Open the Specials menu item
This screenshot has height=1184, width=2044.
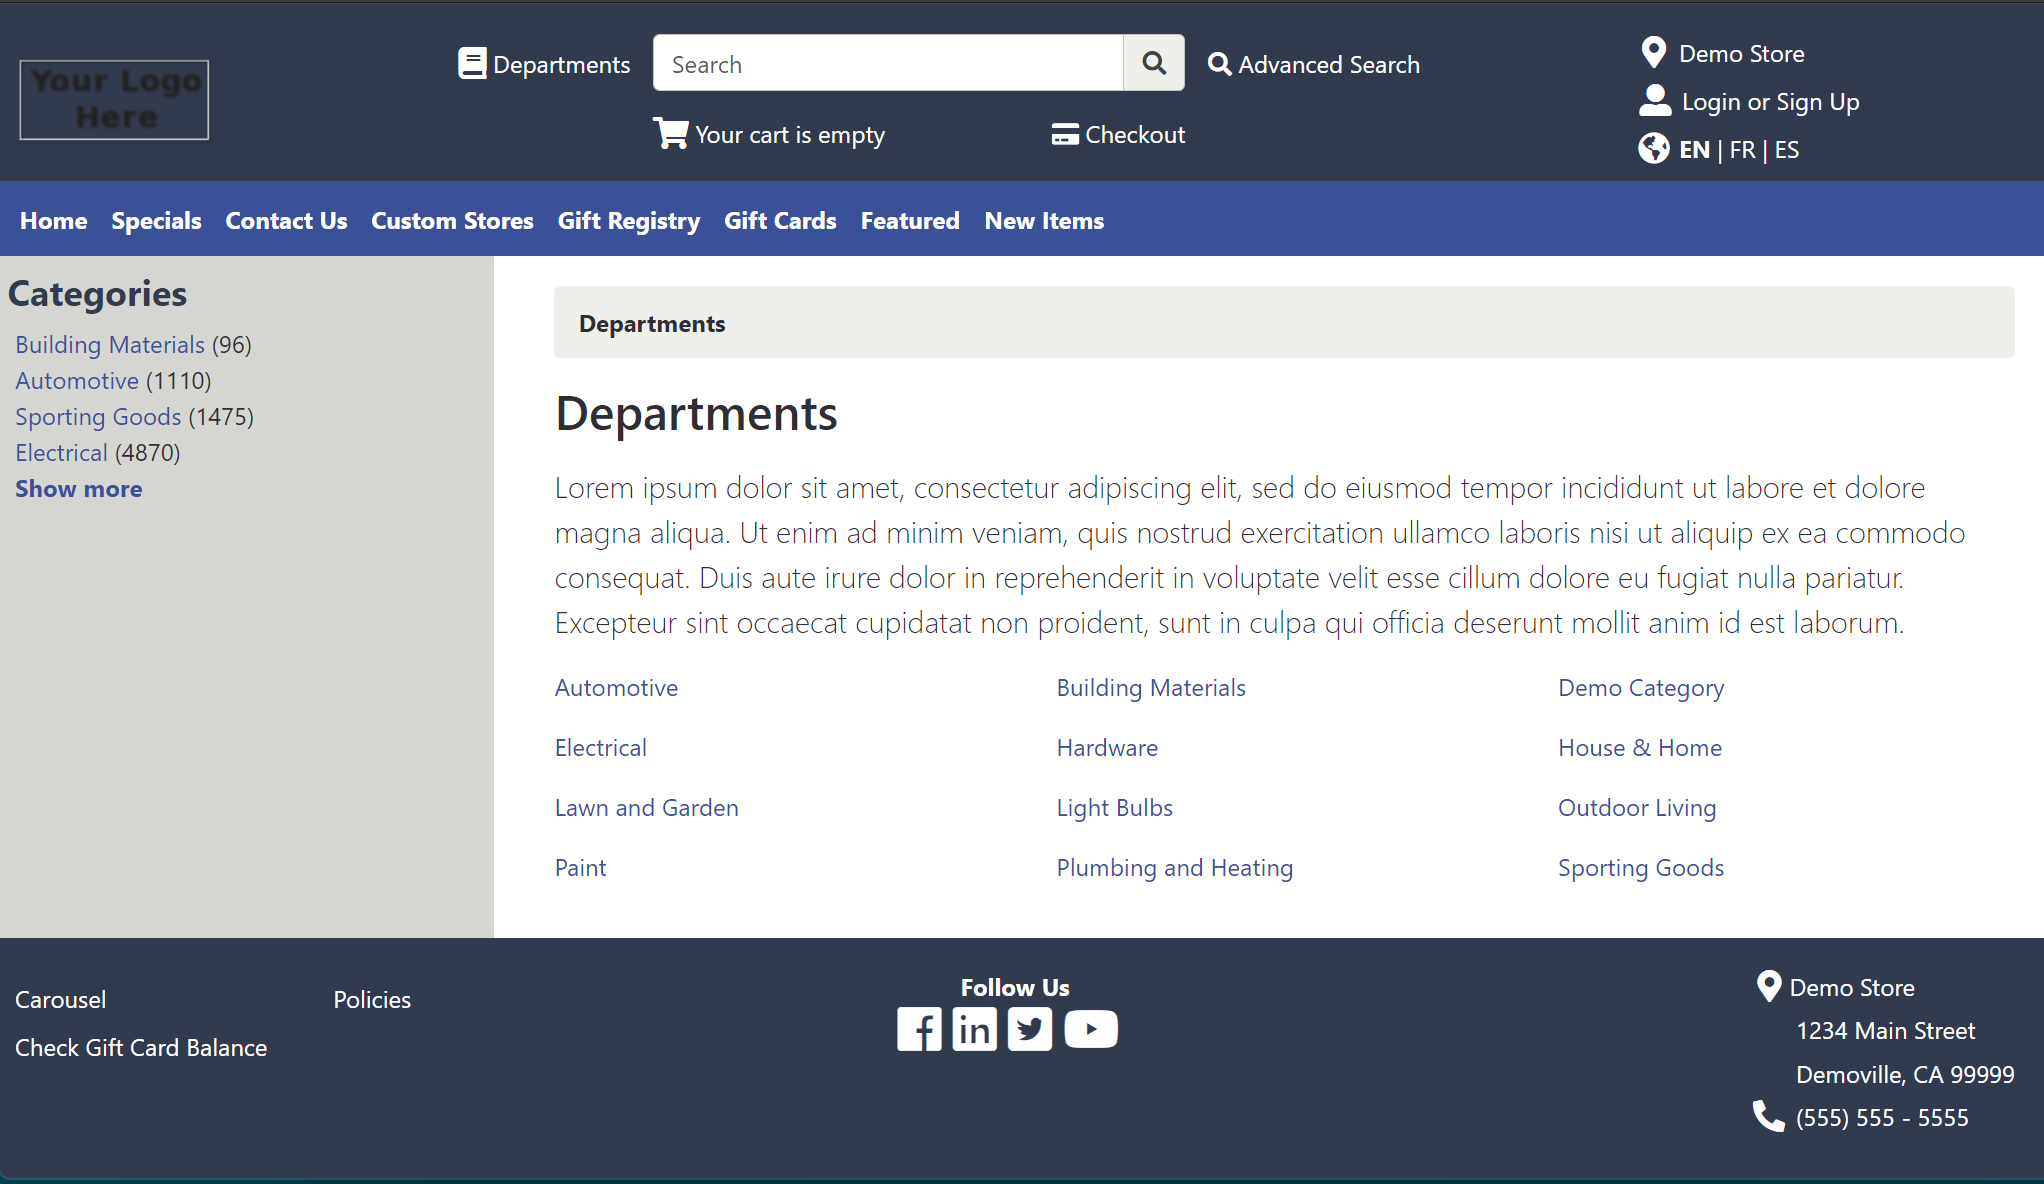156,221
